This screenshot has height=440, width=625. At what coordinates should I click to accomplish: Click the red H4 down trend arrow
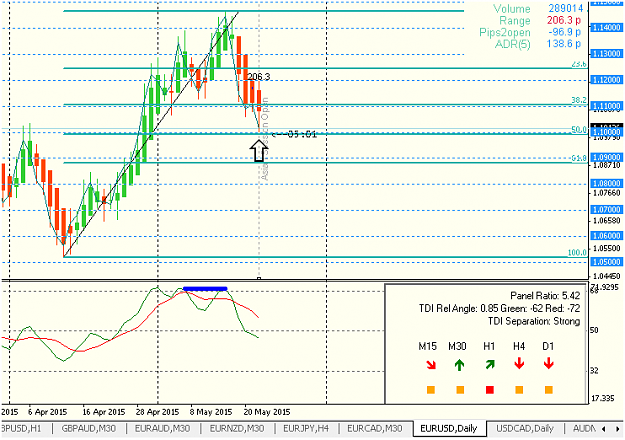pyautogui.click(x=519, y=363)
